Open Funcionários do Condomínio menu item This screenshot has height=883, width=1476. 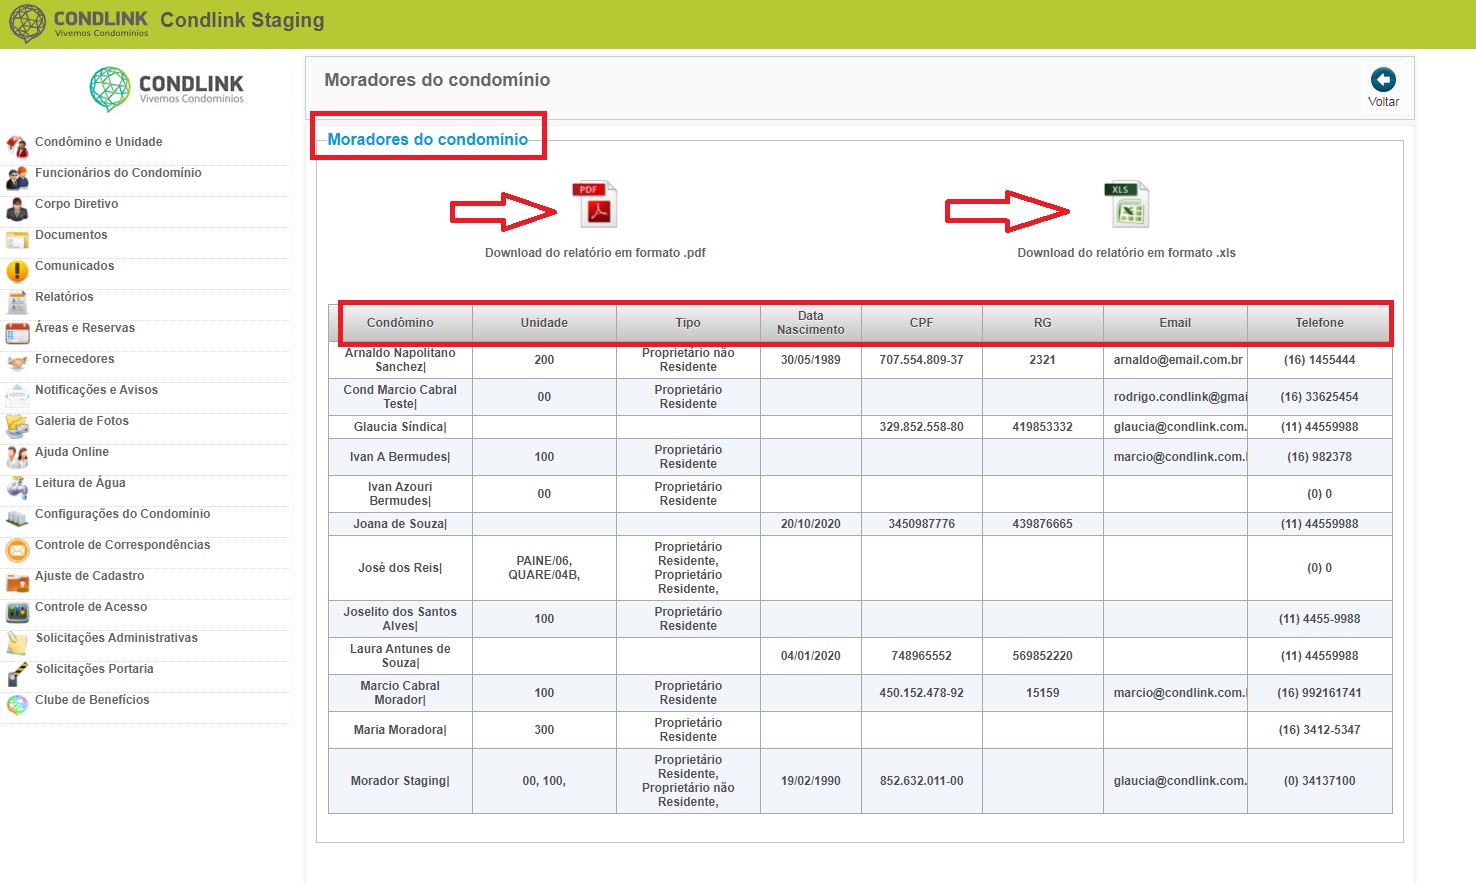click(118, 173)
